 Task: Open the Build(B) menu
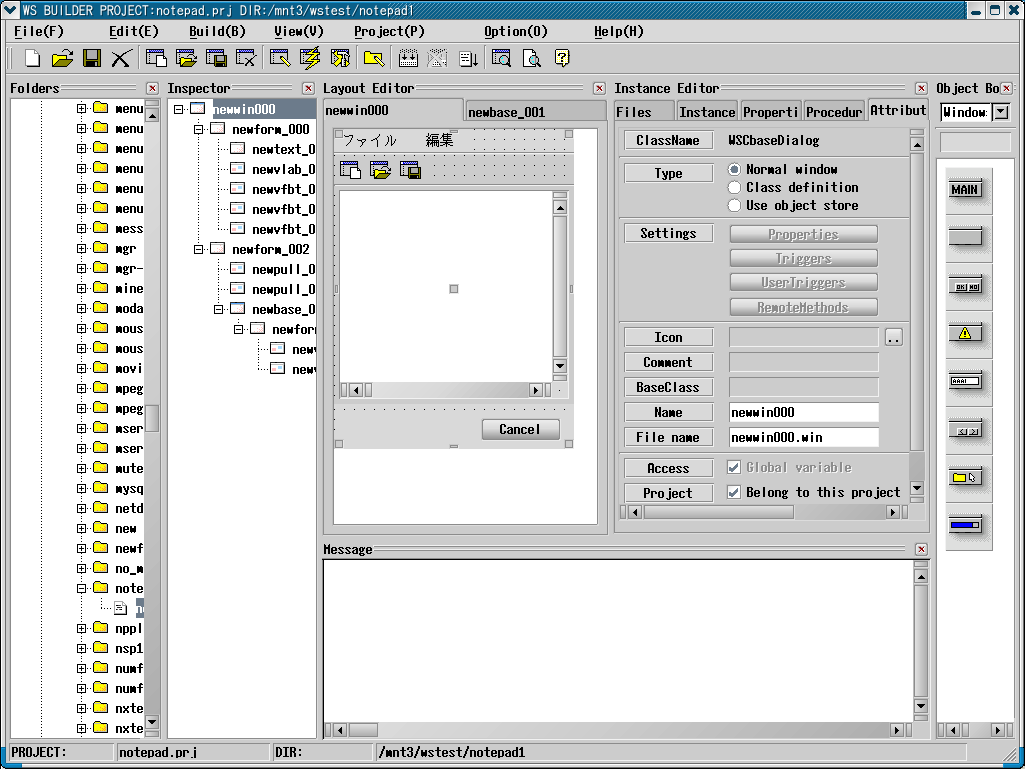point(217,31)
